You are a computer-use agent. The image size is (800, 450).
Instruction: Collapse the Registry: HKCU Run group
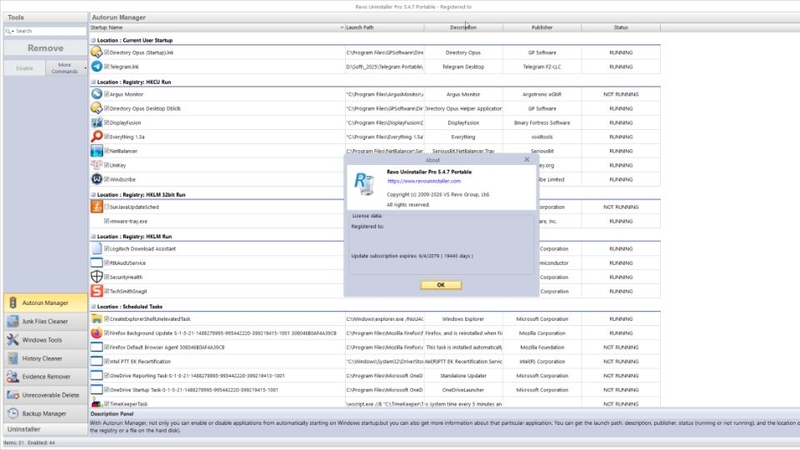(93, 82)
